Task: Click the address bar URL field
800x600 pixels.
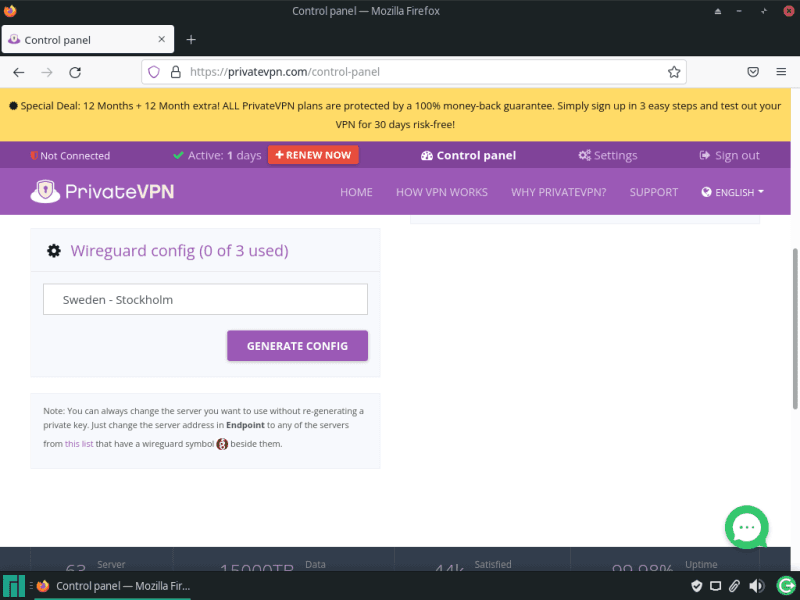Action: [420, 72]
